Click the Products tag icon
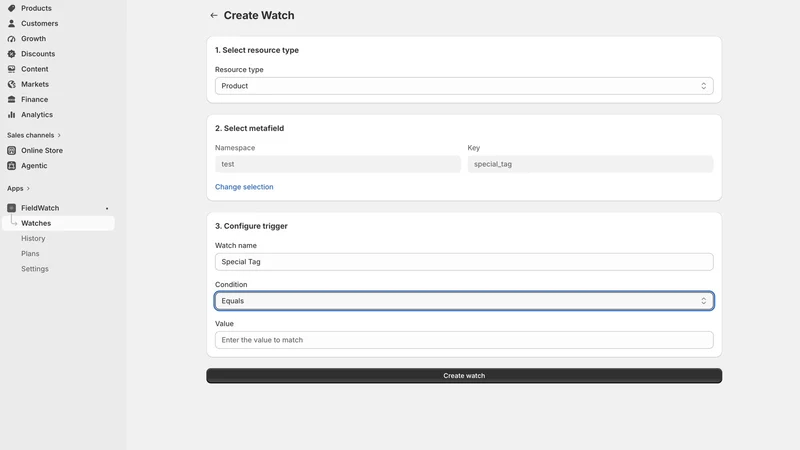 coord(11,8)
